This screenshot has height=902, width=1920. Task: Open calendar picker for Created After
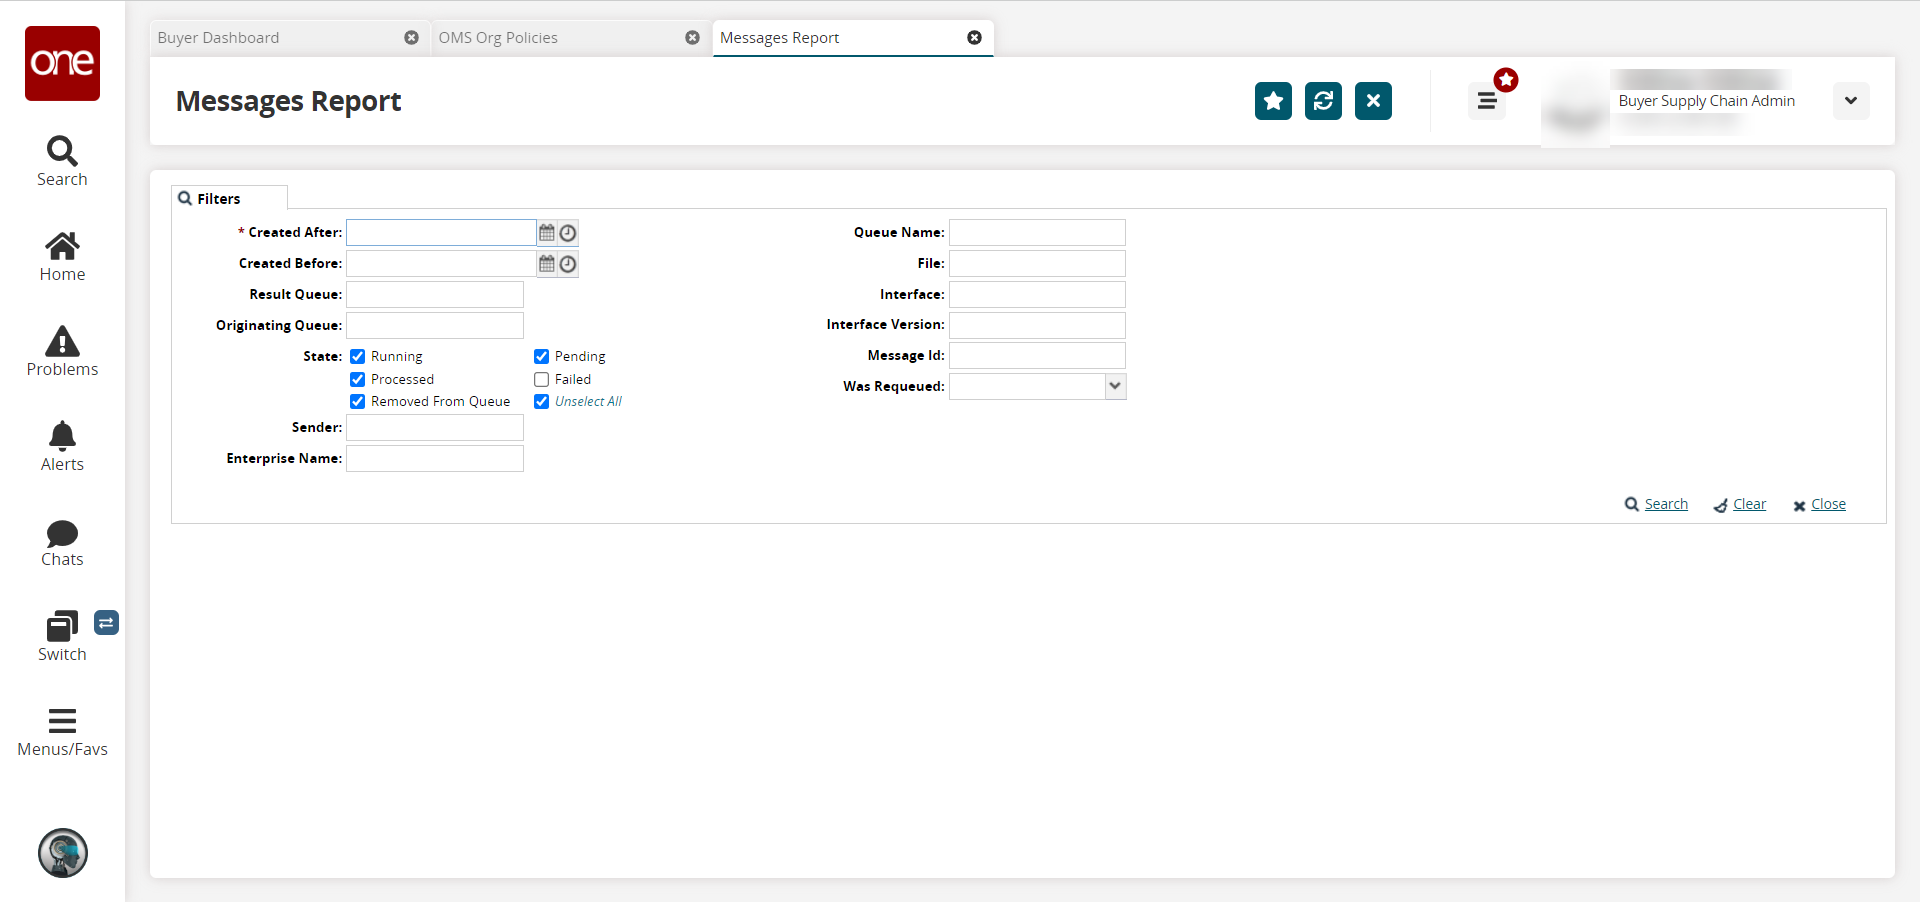point(547,233)
